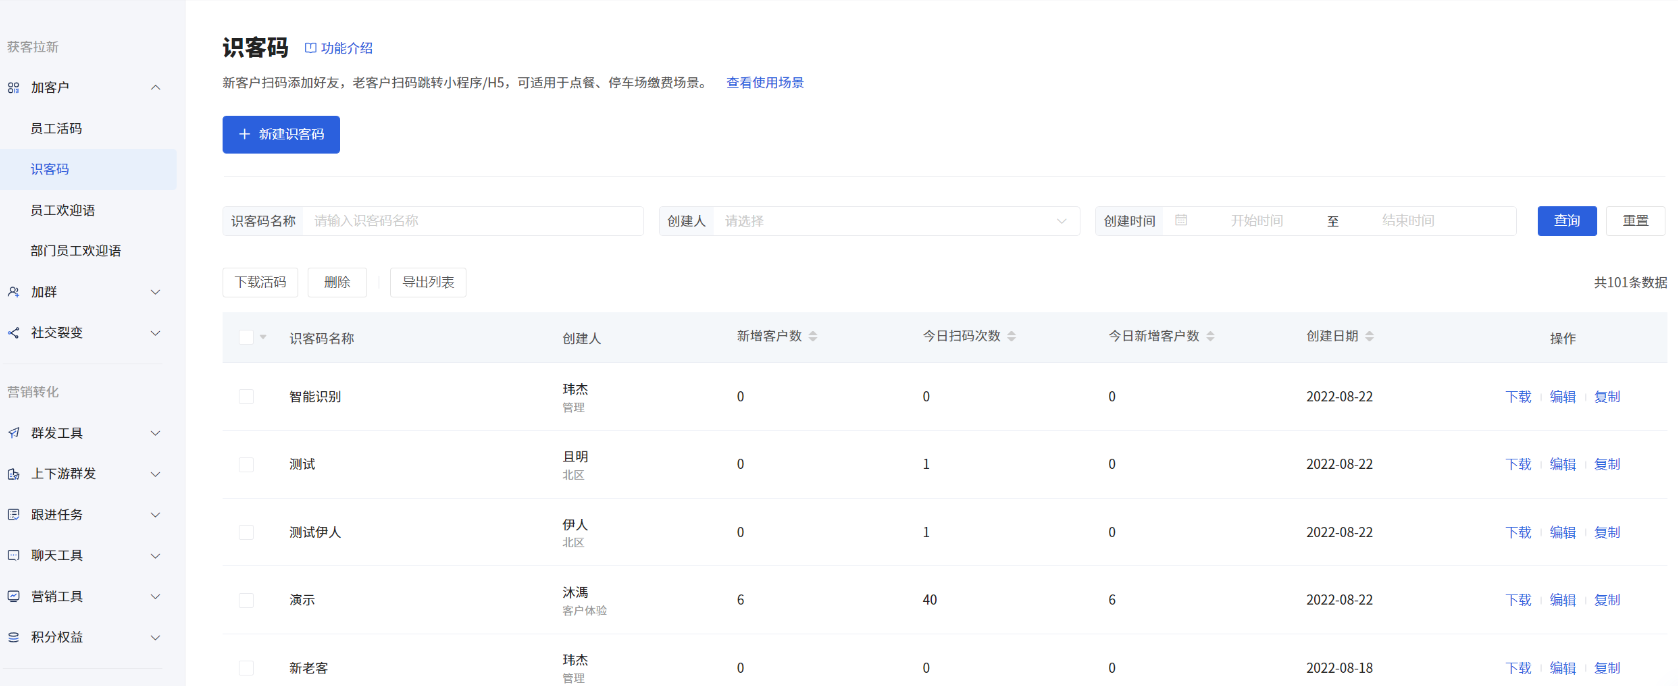Image resolution: width=1678 pixels, height=686 pixels.
Task: Collapse the 加客户 menu chevron
Action: (x=155, y=88)
